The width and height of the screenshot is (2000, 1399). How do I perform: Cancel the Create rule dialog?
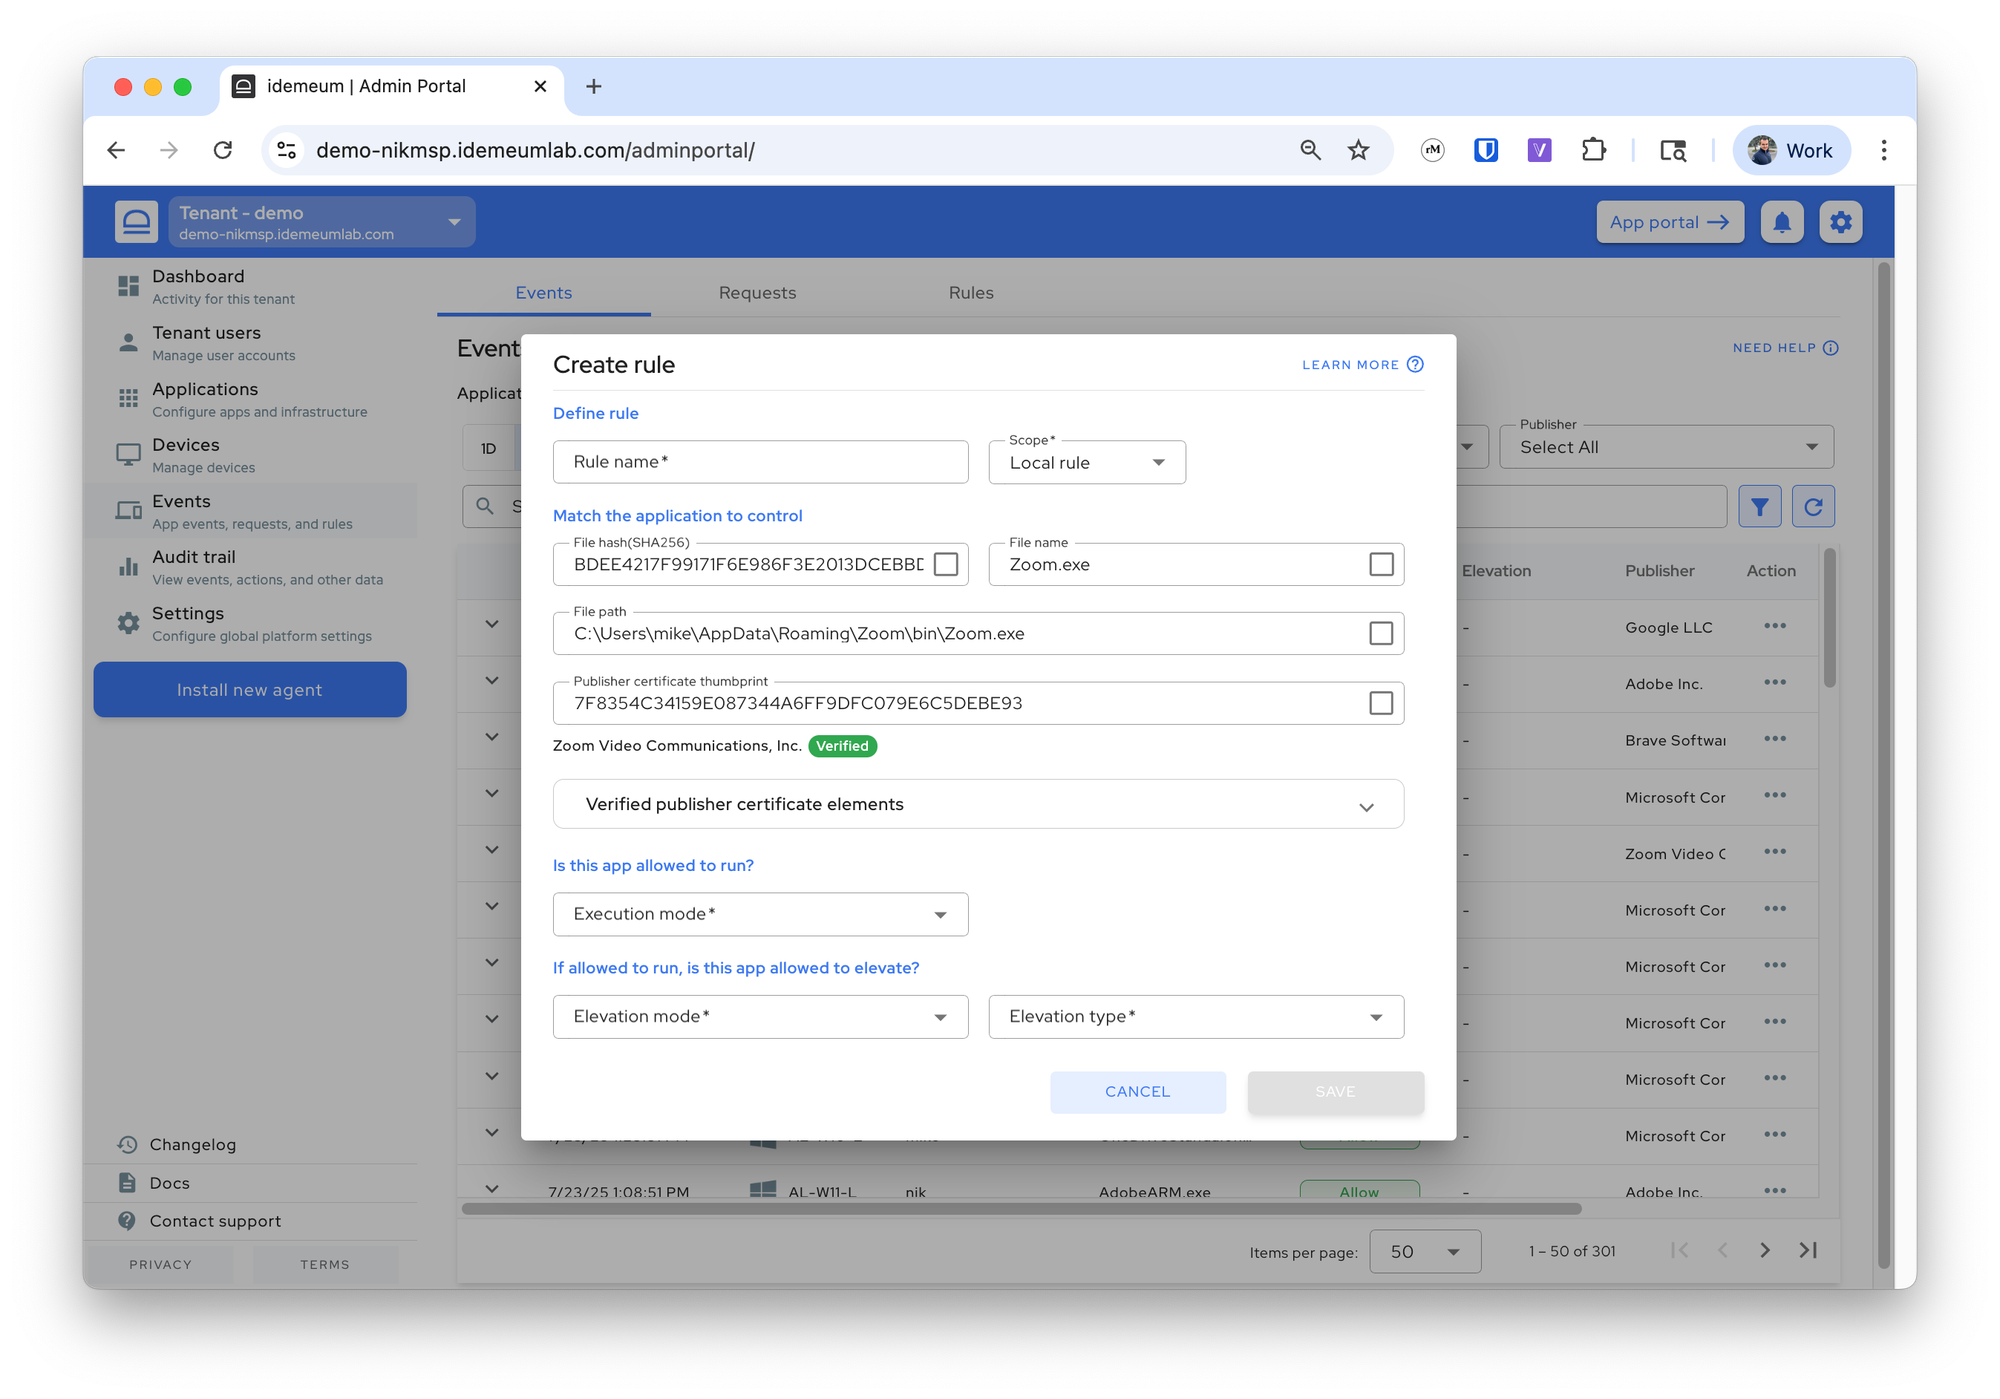pyautogui.click(x=1137, y=1092)
